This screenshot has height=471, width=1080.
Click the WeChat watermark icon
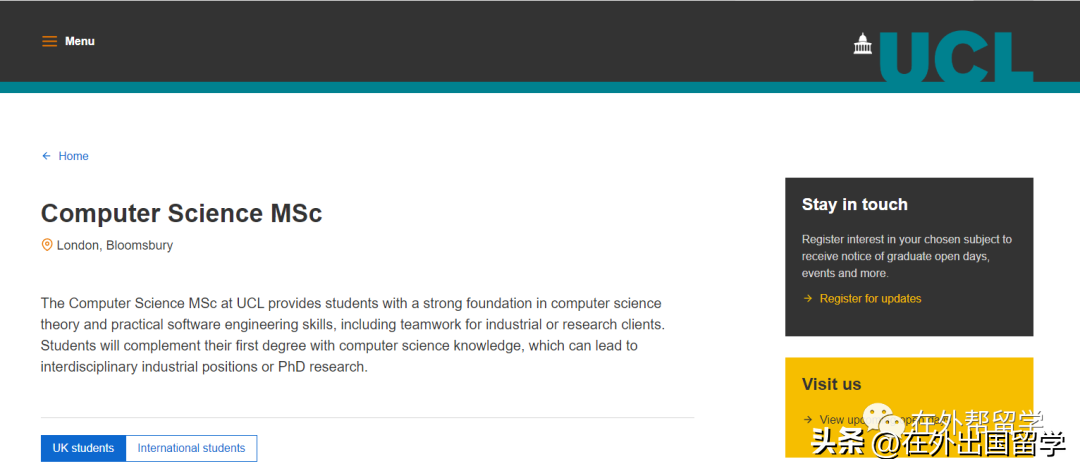pyautogui.click(x=884, y=419)
